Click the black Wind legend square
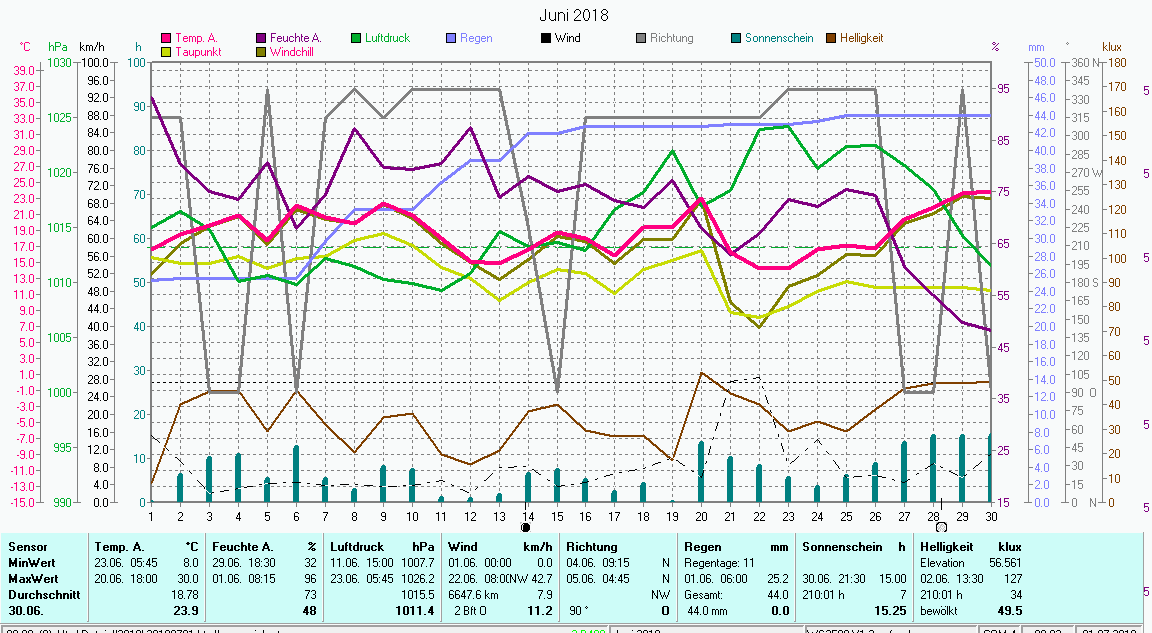 (x=546, y=38)
